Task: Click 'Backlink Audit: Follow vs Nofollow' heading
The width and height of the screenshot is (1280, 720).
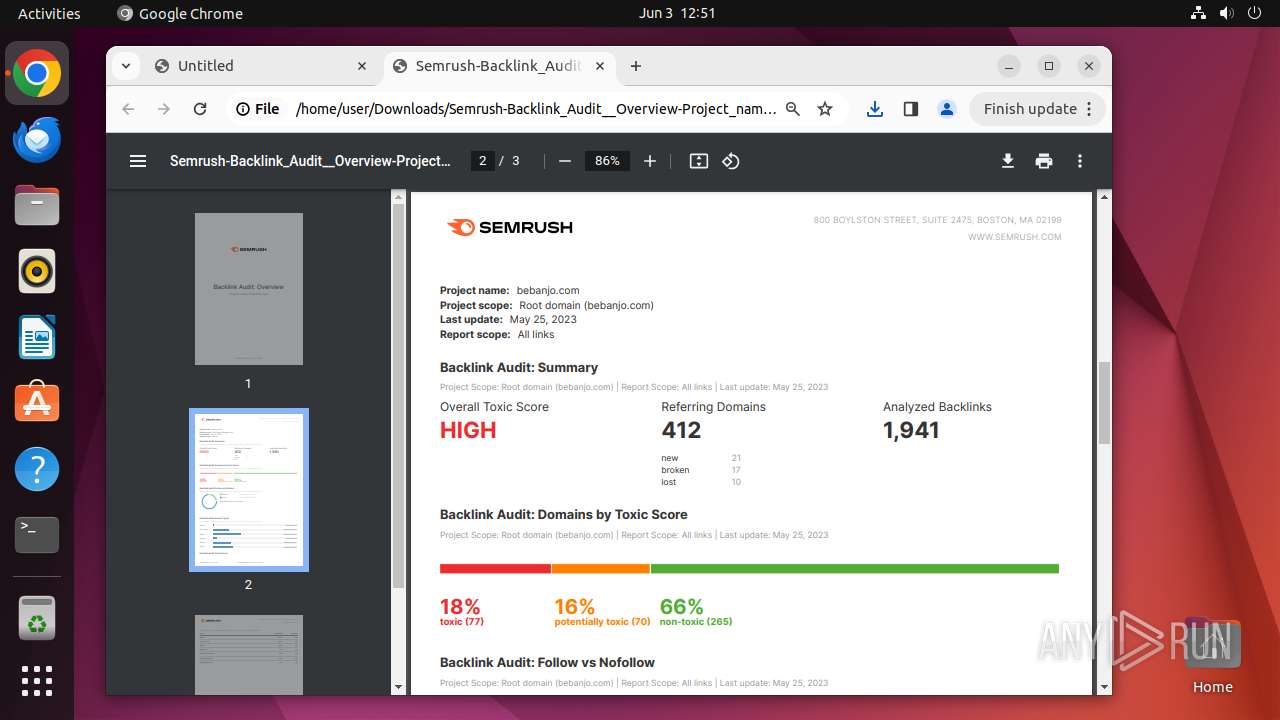Action: [547, 662]
